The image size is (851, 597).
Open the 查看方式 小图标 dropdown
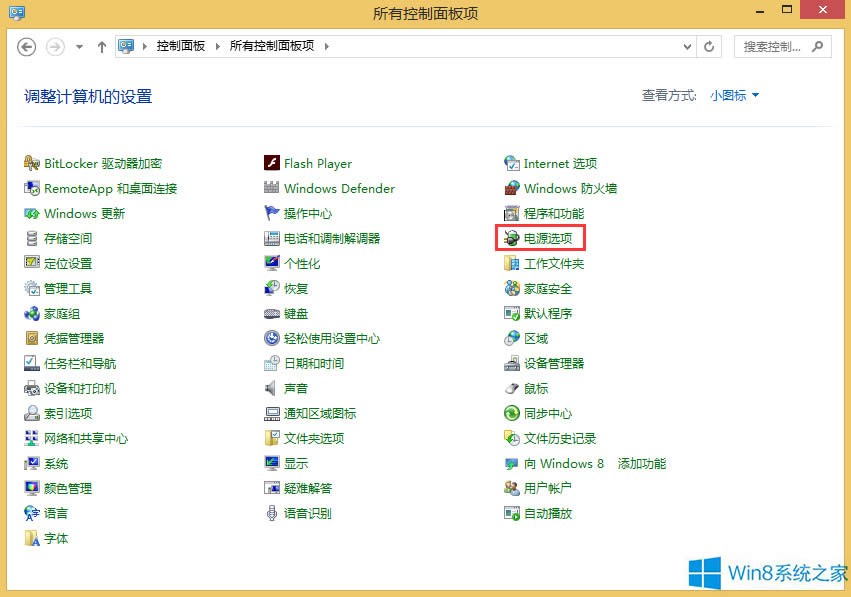click(734, 95)
